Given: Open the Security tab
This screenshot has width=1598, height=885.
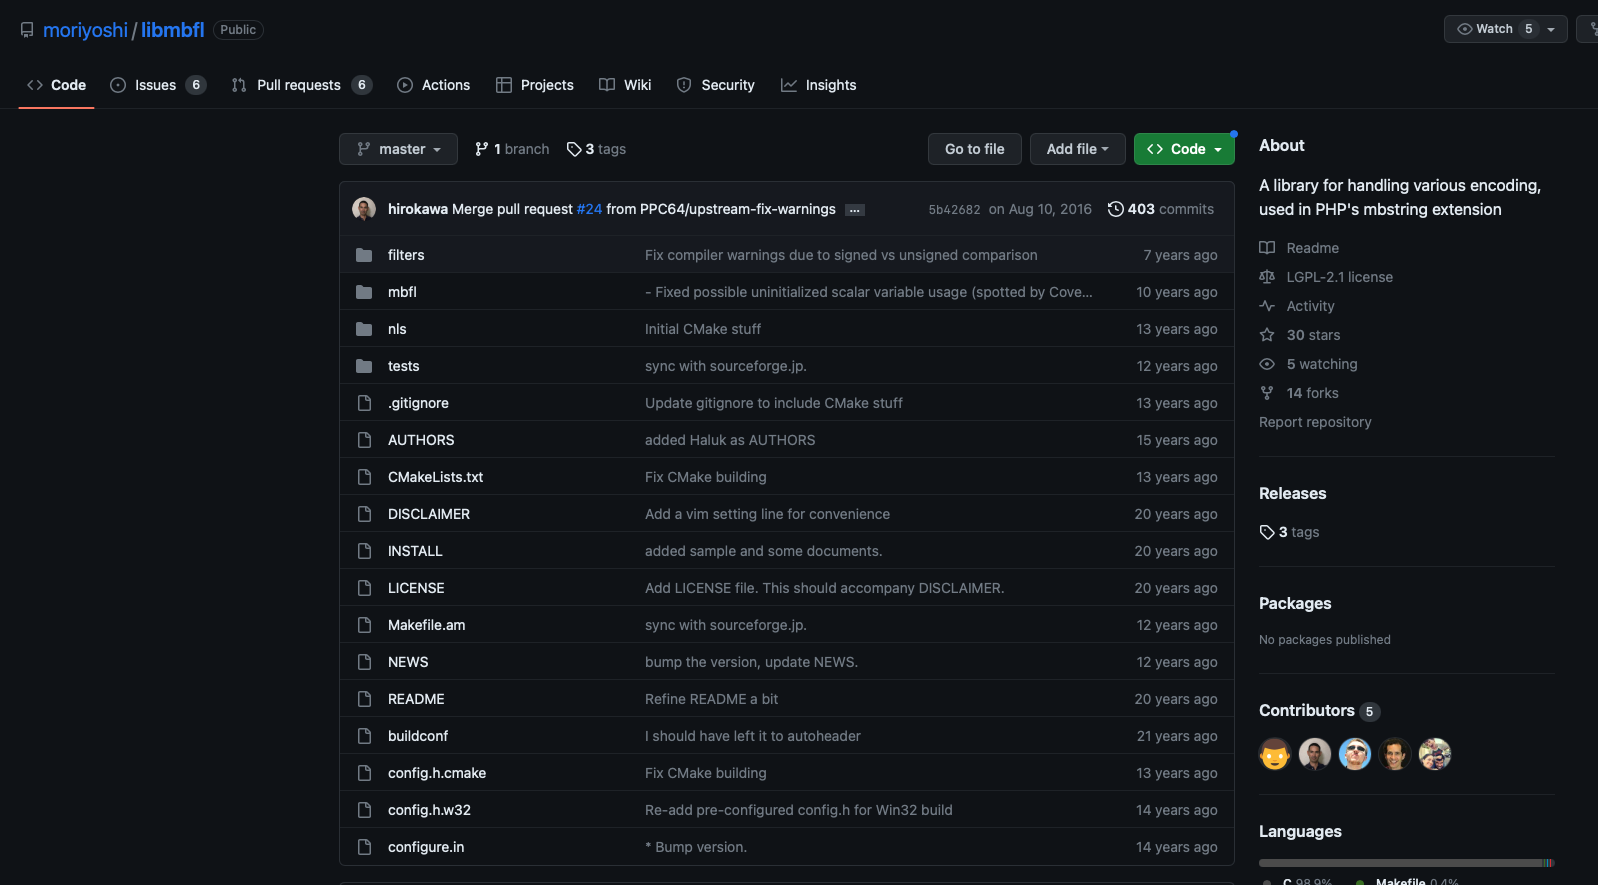Looking at the screenshot, I should click(x=716, y=85).
